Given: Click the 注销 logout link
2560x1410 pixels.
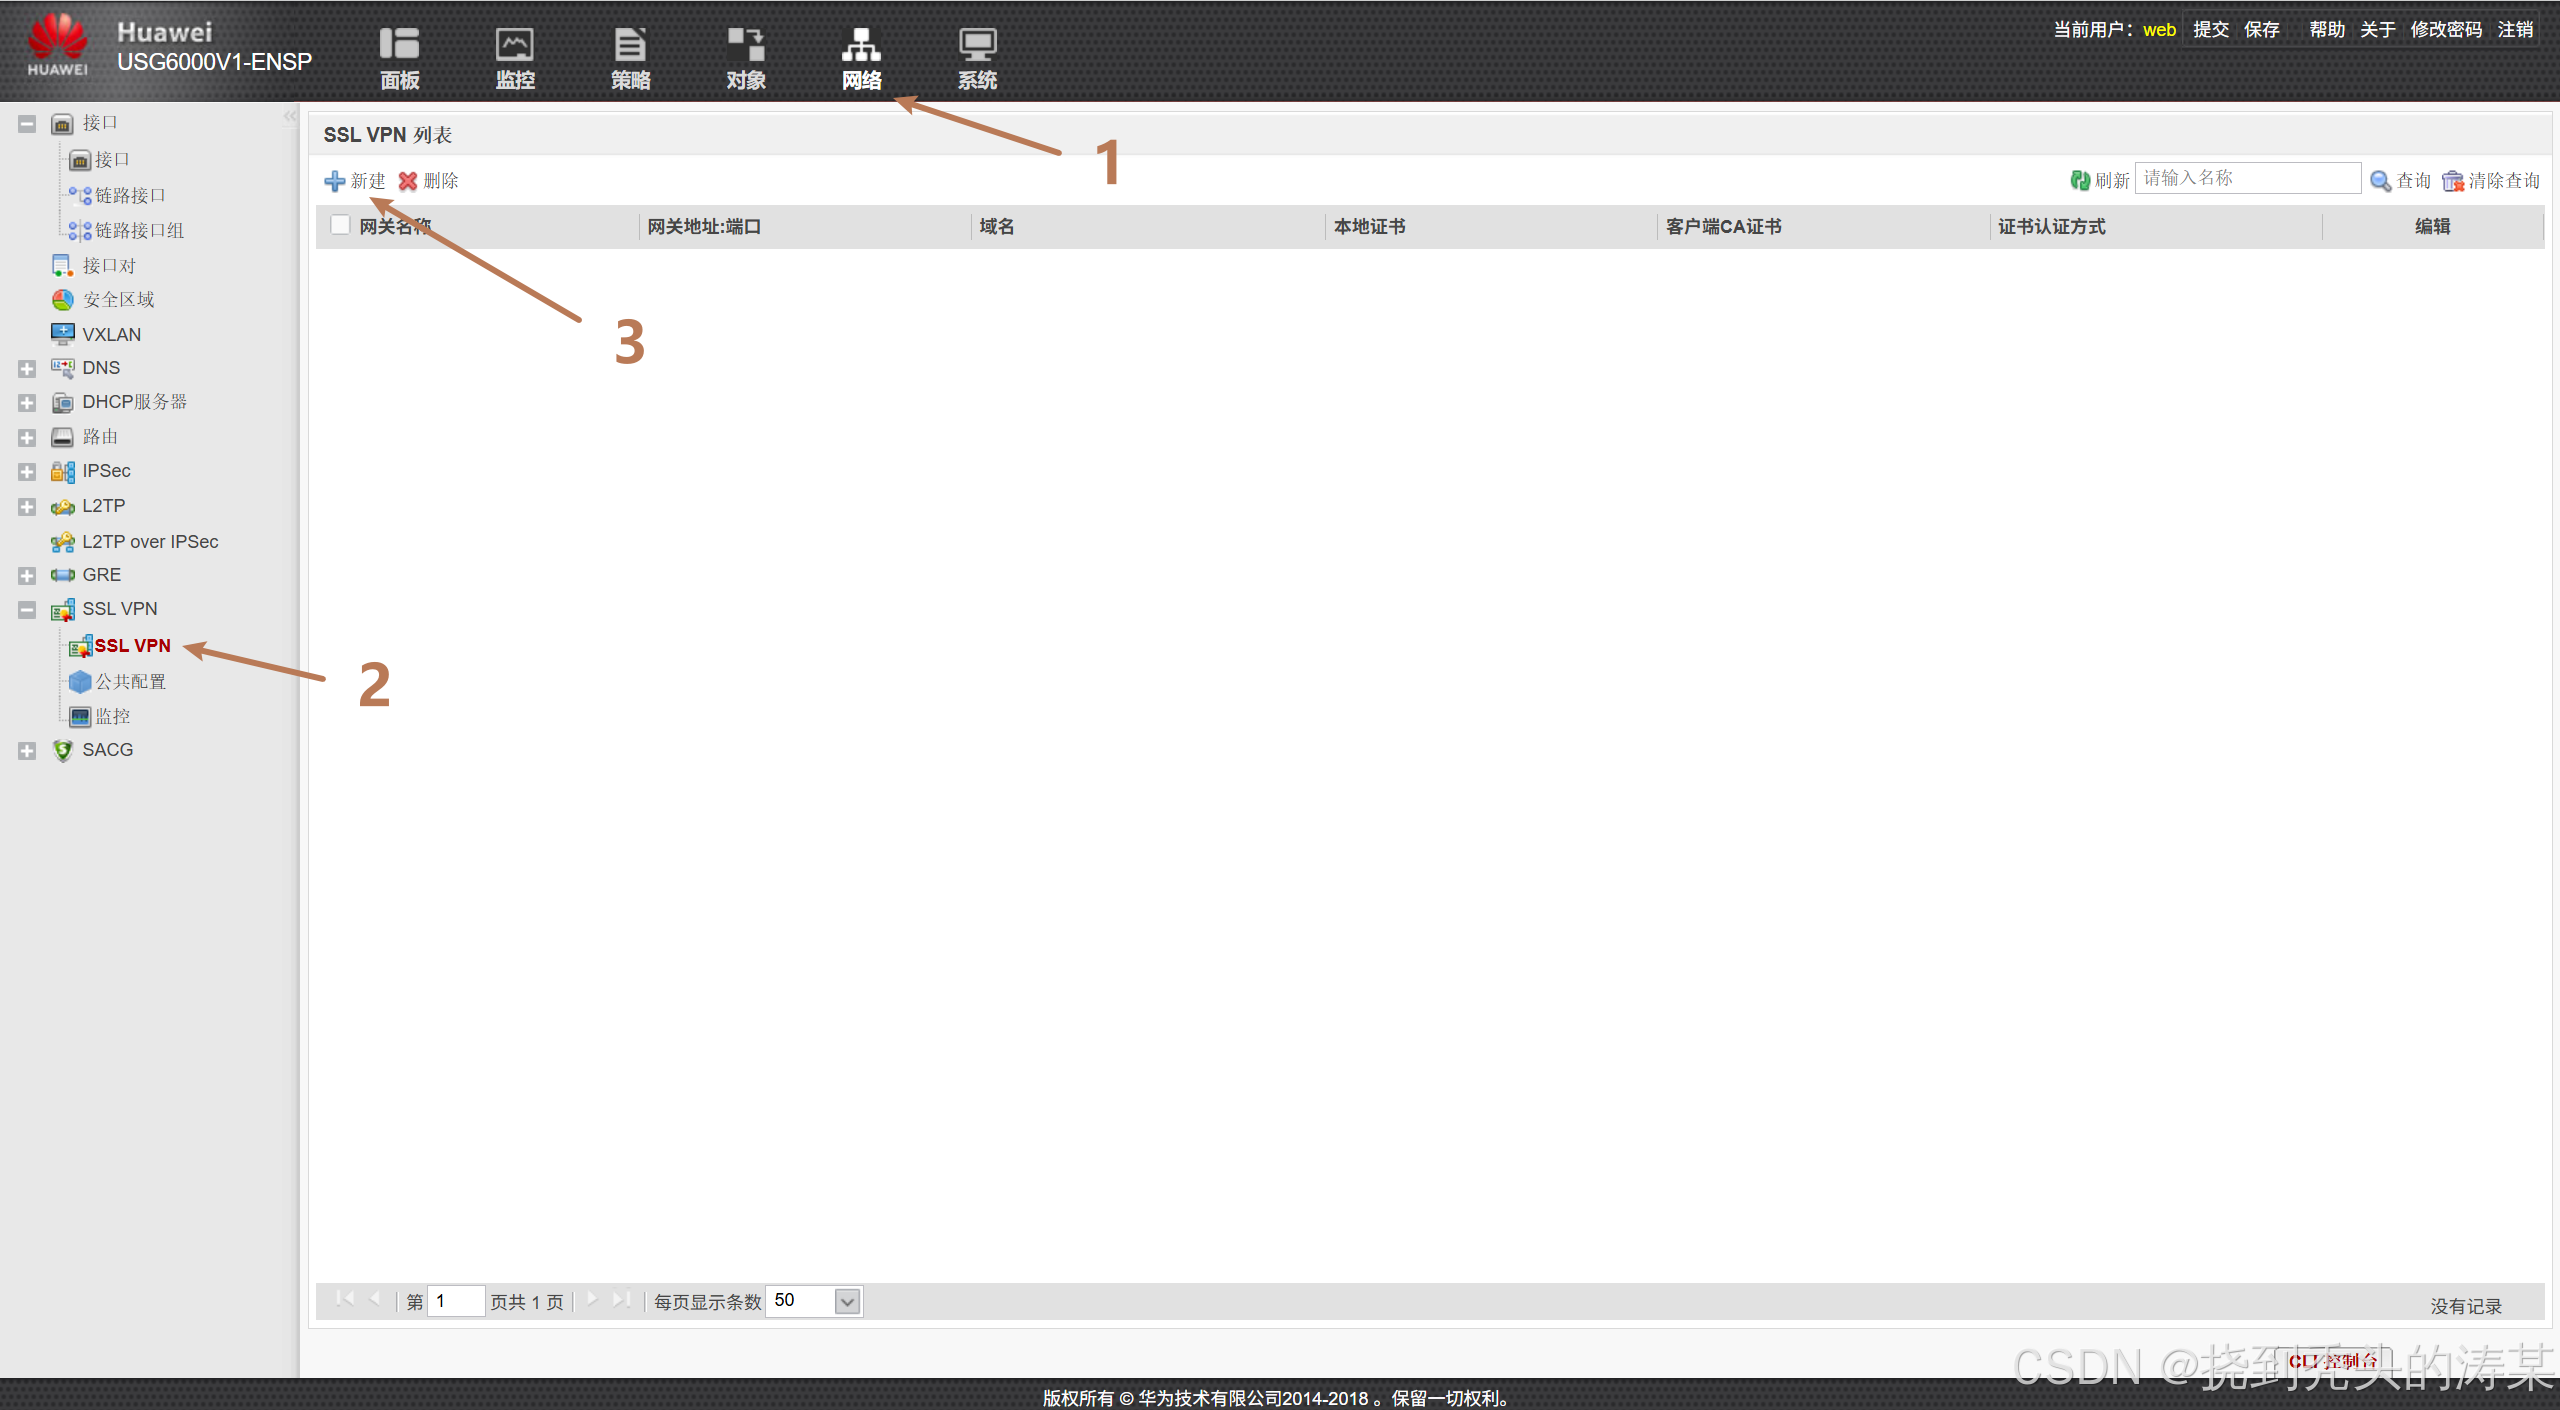Looking at the screenshot, I should click(x=2515, y=30).
